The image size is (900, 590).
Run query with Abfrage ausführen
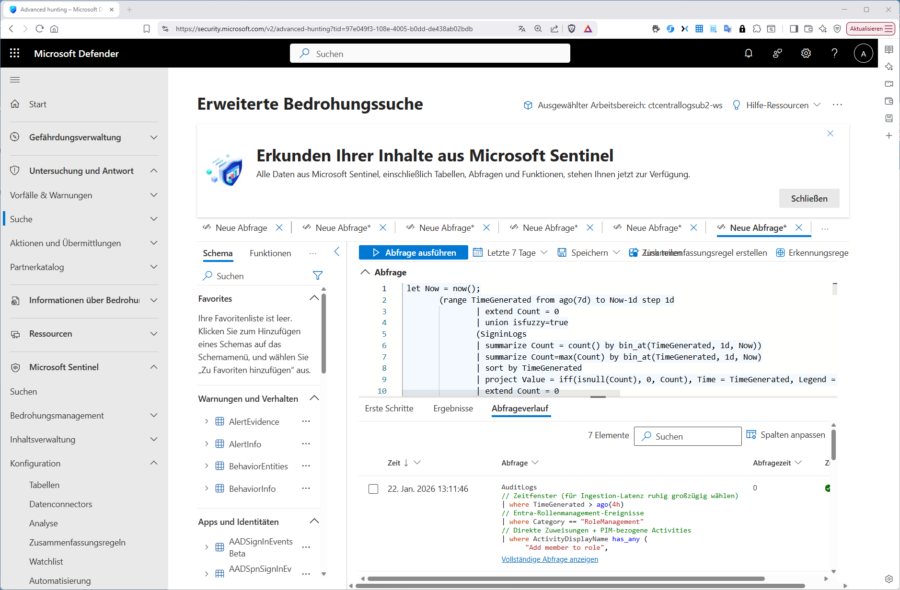coord(413,253)
